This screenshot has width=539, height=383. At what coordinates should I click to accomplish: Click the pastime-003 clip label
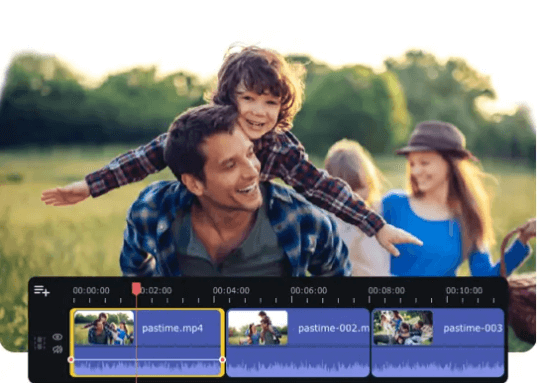pyautogui.click(x=473, y=328)
